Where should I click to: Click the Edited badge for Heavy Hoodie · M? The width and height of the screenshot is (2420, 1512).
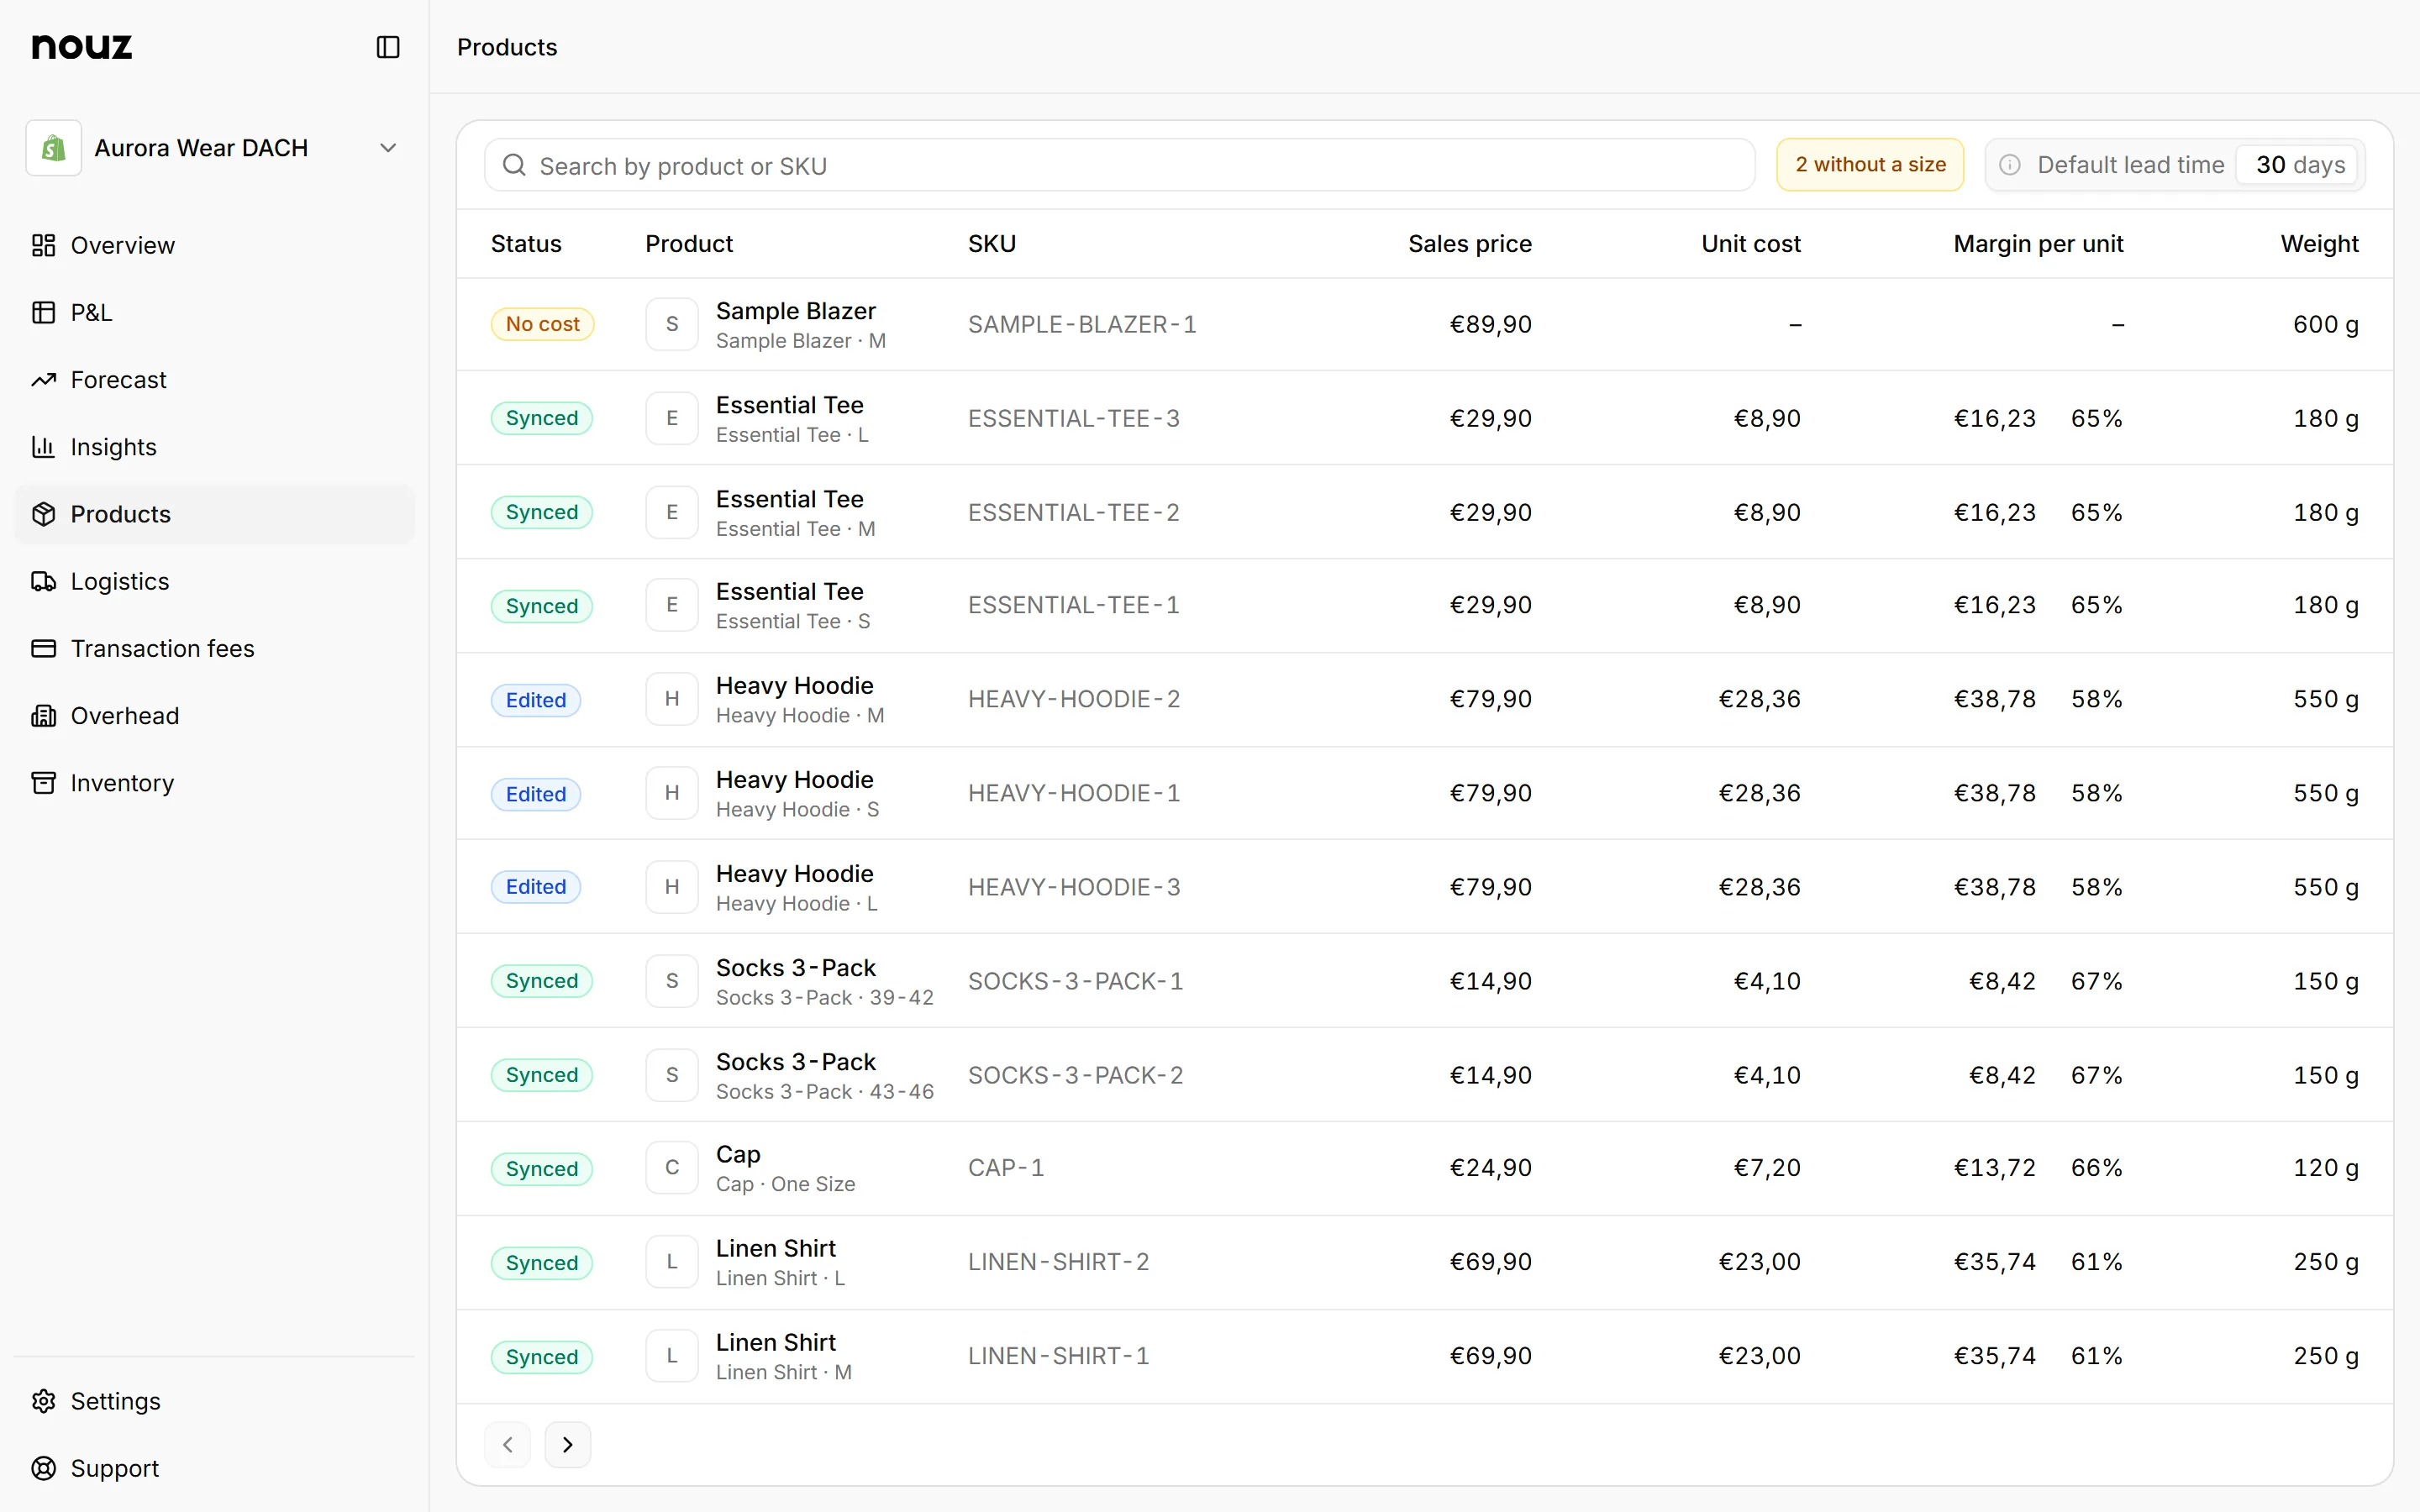click(x=536, y=700)
